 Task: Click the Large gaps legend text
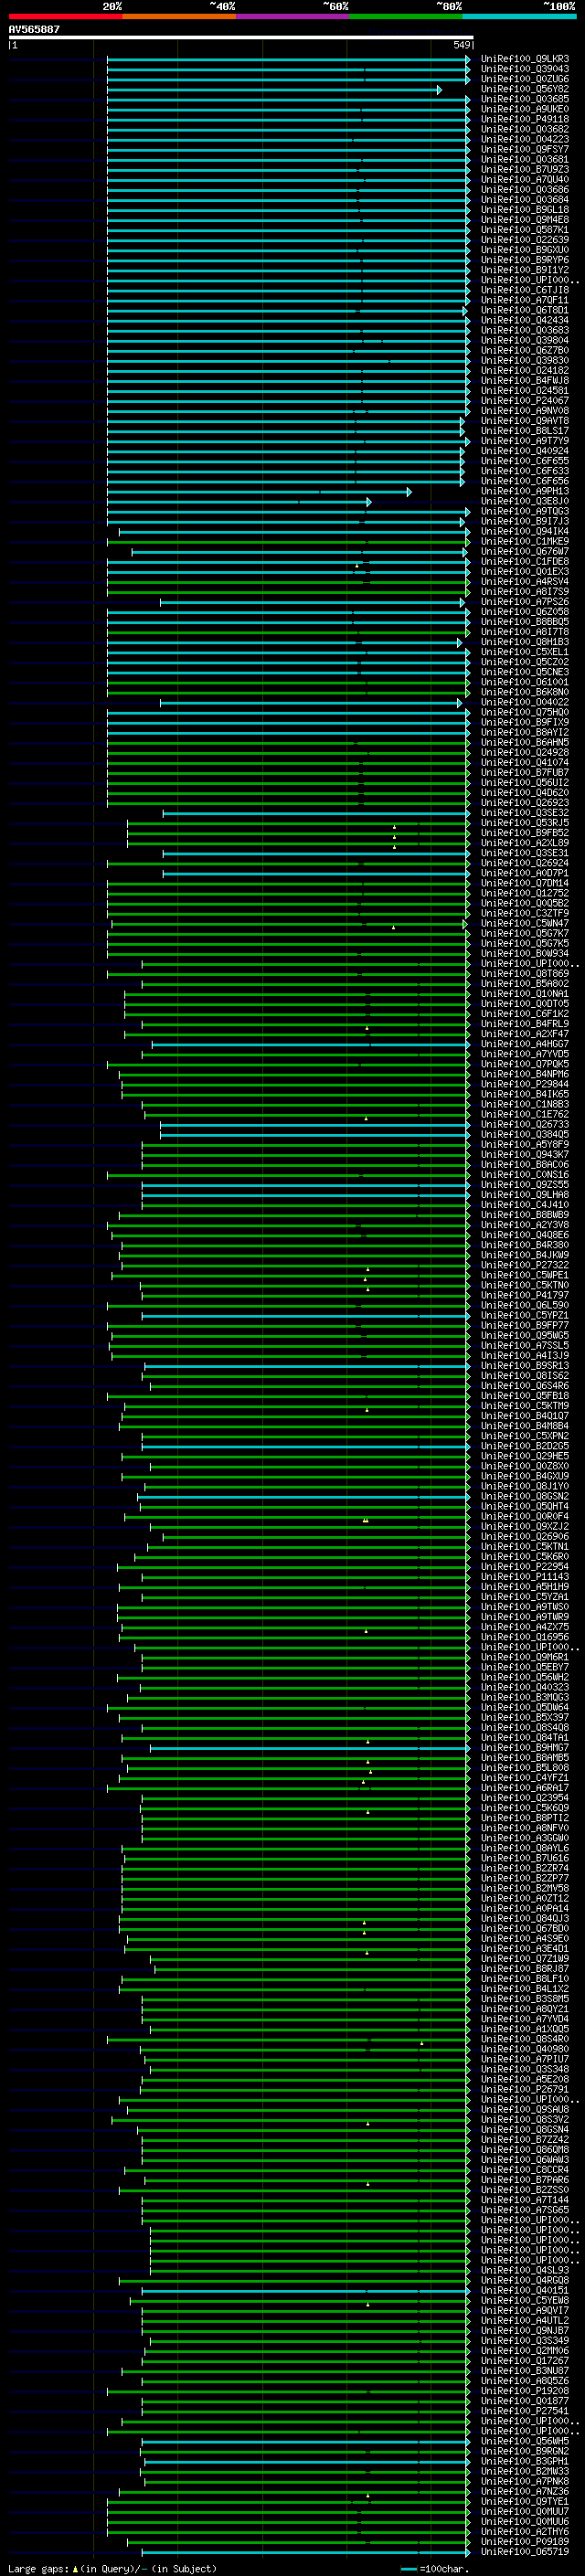click(x=112, y=2568)
